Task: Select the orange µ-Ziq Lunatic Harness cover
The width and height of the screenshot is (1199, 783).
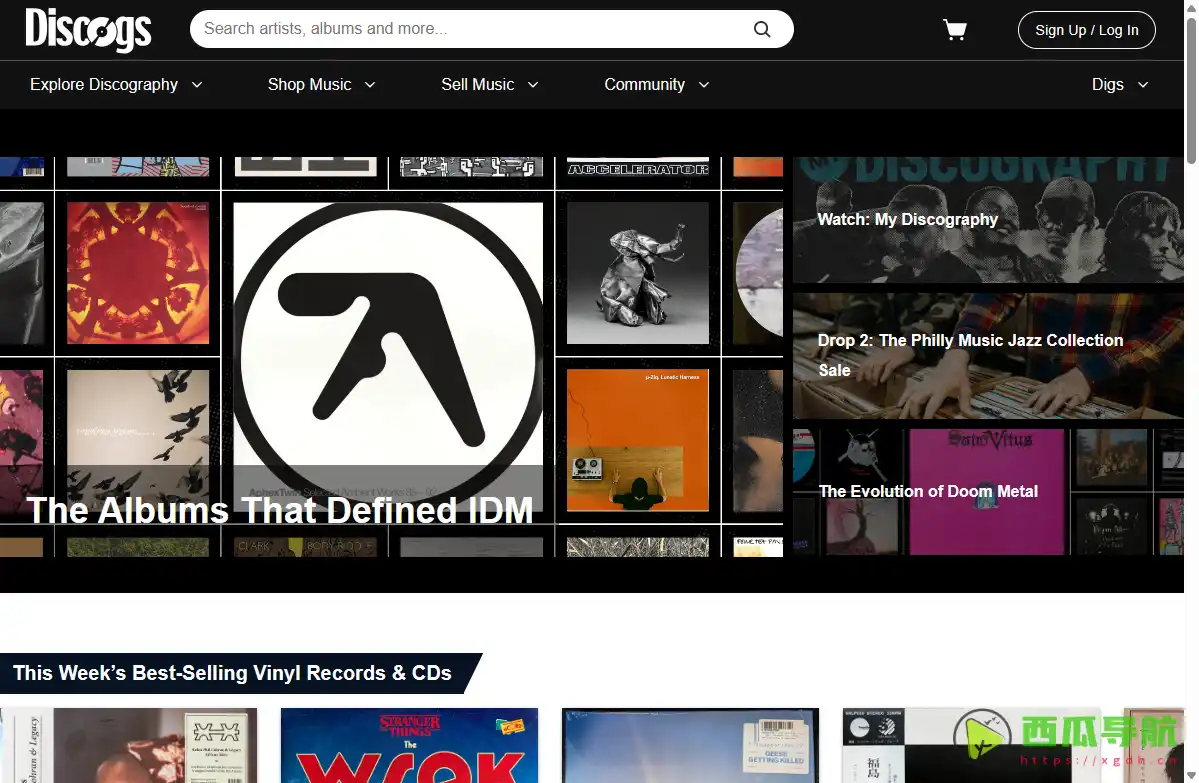Action: pos(637,440)
